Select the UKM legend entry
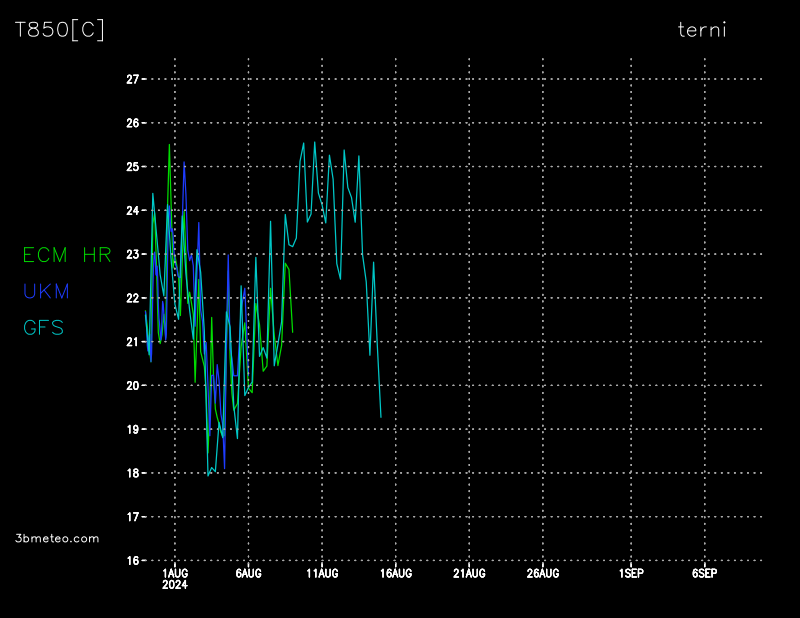 coord(46,292)
